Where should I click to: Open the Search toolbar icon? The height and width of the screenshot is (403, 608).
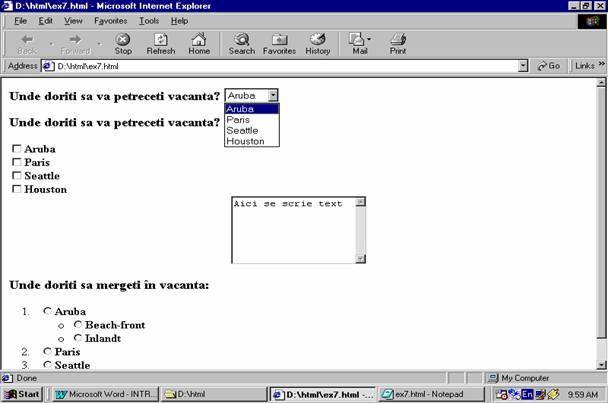click(242, 43)
